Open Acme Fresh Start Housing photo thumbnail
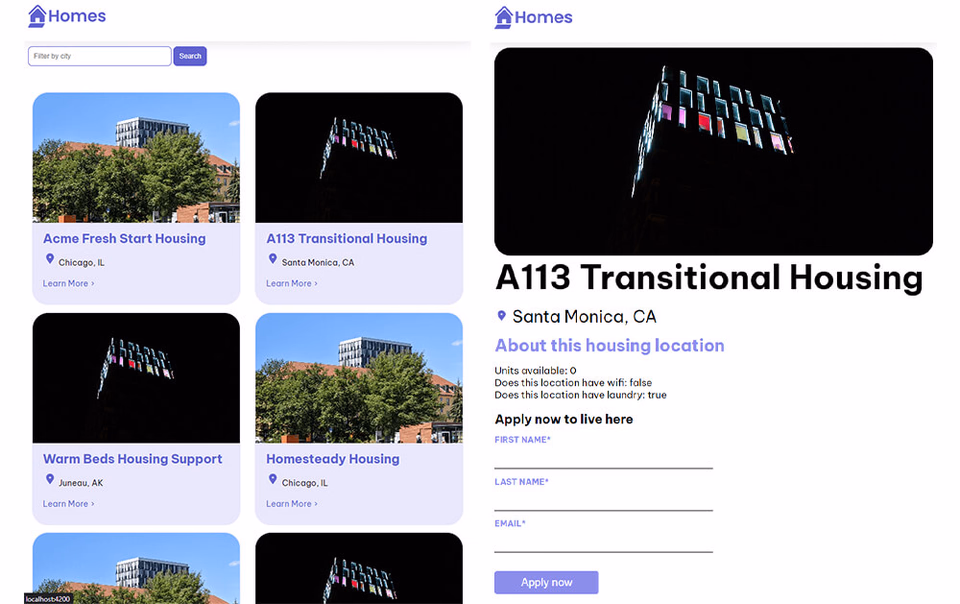 coord(136,157)
